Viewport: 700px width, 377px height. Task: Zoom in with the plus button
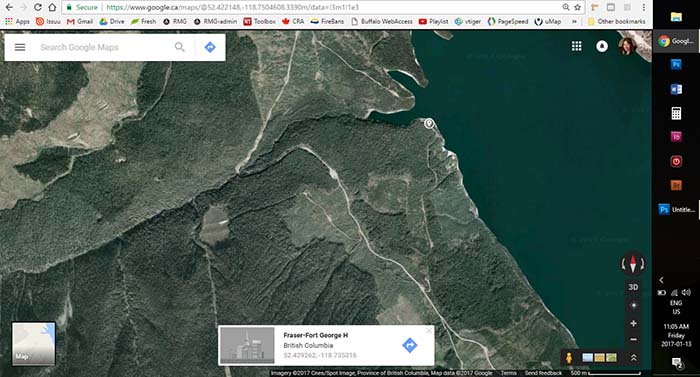[x=633, y=323]
